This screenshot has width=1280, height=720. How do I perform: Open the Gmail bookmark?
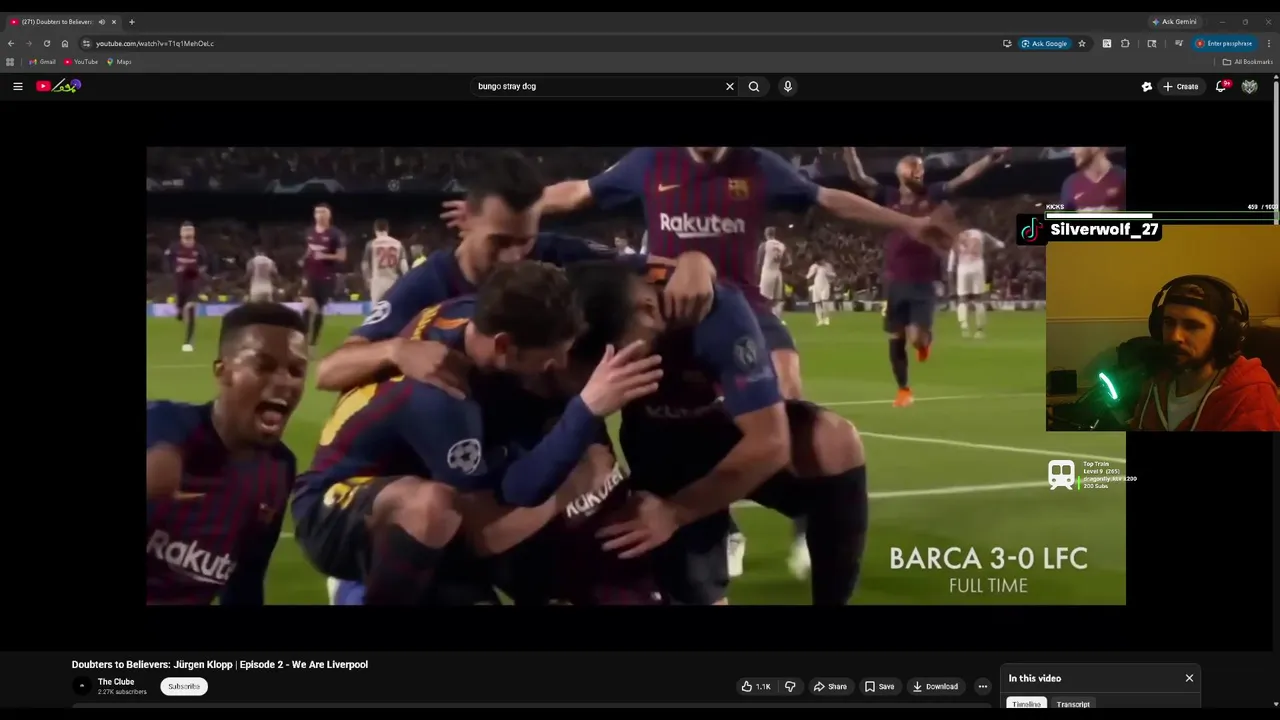tap(42, 62)
